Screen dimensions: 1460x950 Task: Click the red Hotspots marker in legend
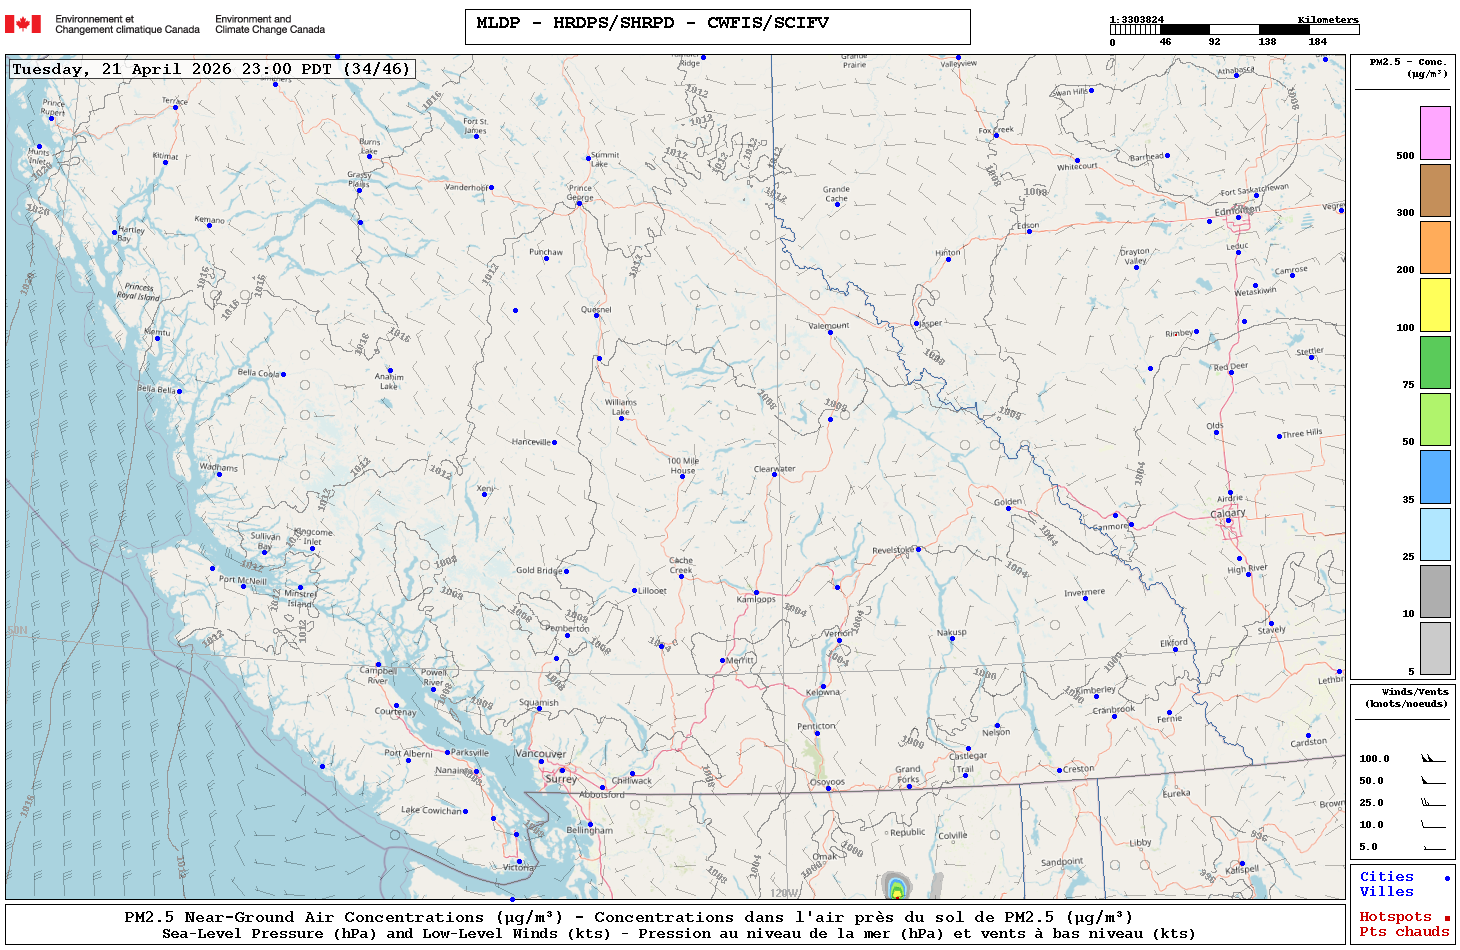(1446, 918)
